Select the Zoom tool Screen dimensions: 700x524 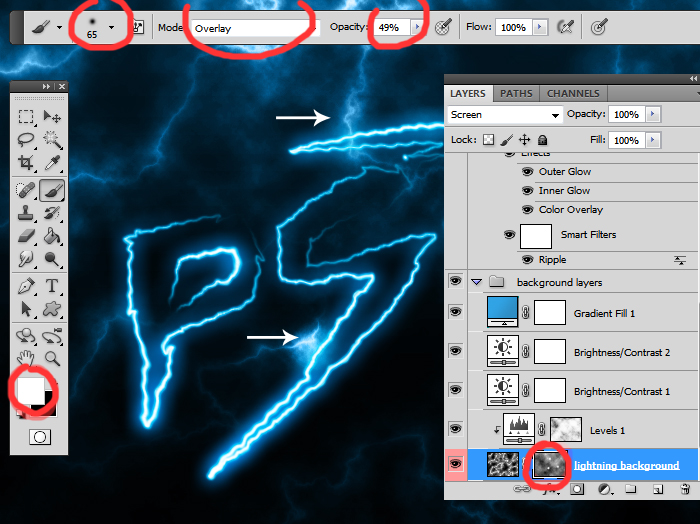pyautogui.click(x=52, y=358)
